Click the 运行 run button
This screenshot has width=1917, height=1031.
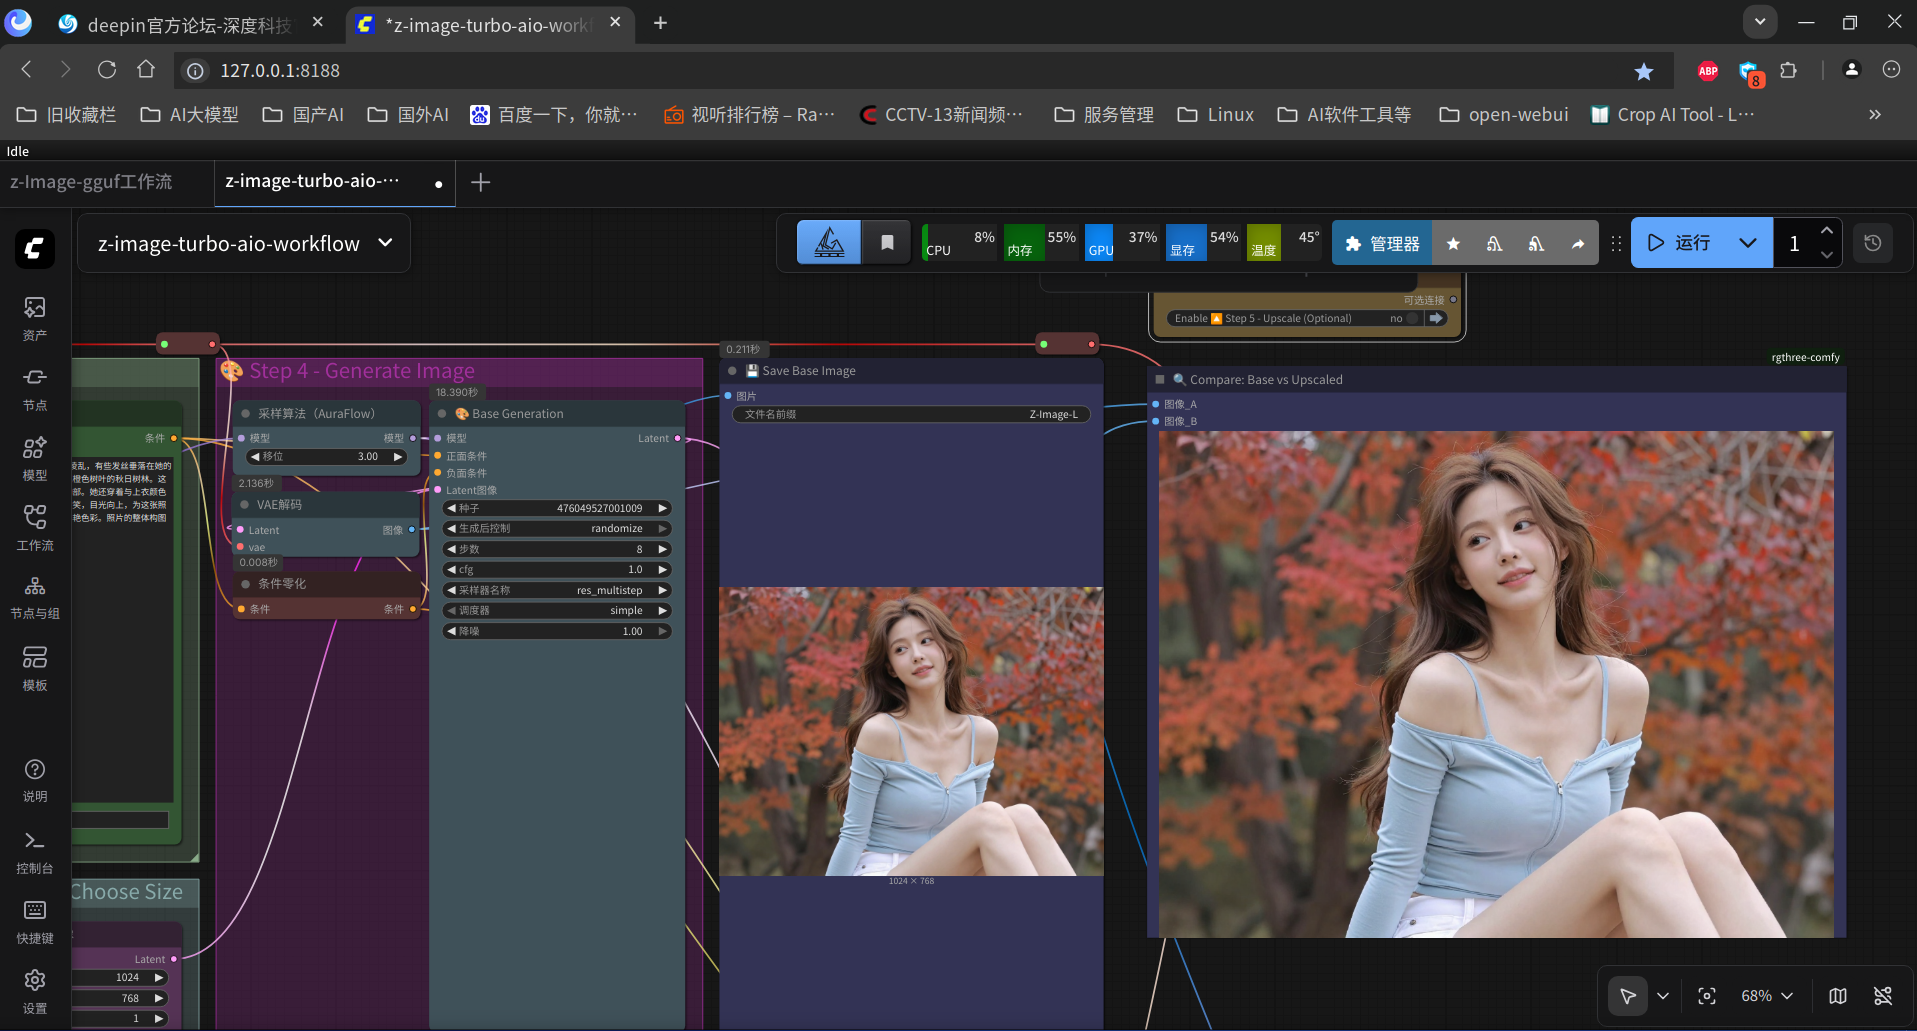click(x=1680, y=243)
